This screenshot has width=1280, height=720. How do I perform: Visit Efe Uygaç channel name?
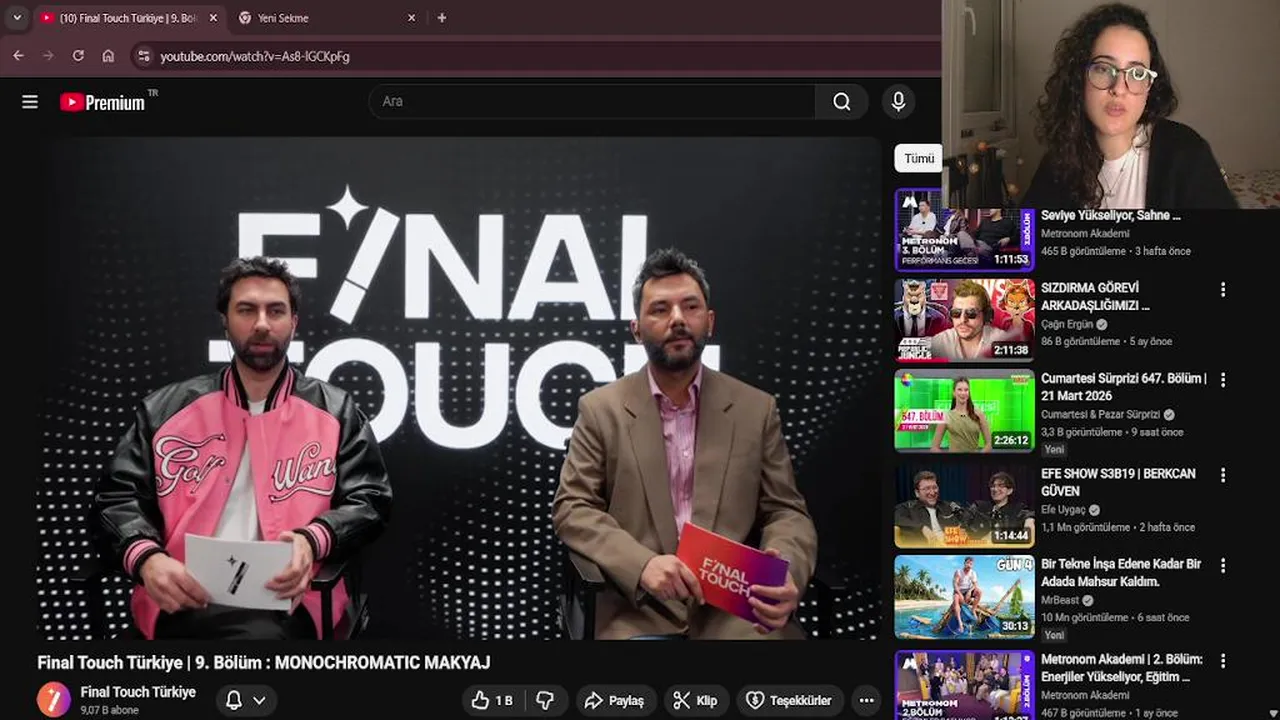1063,509
